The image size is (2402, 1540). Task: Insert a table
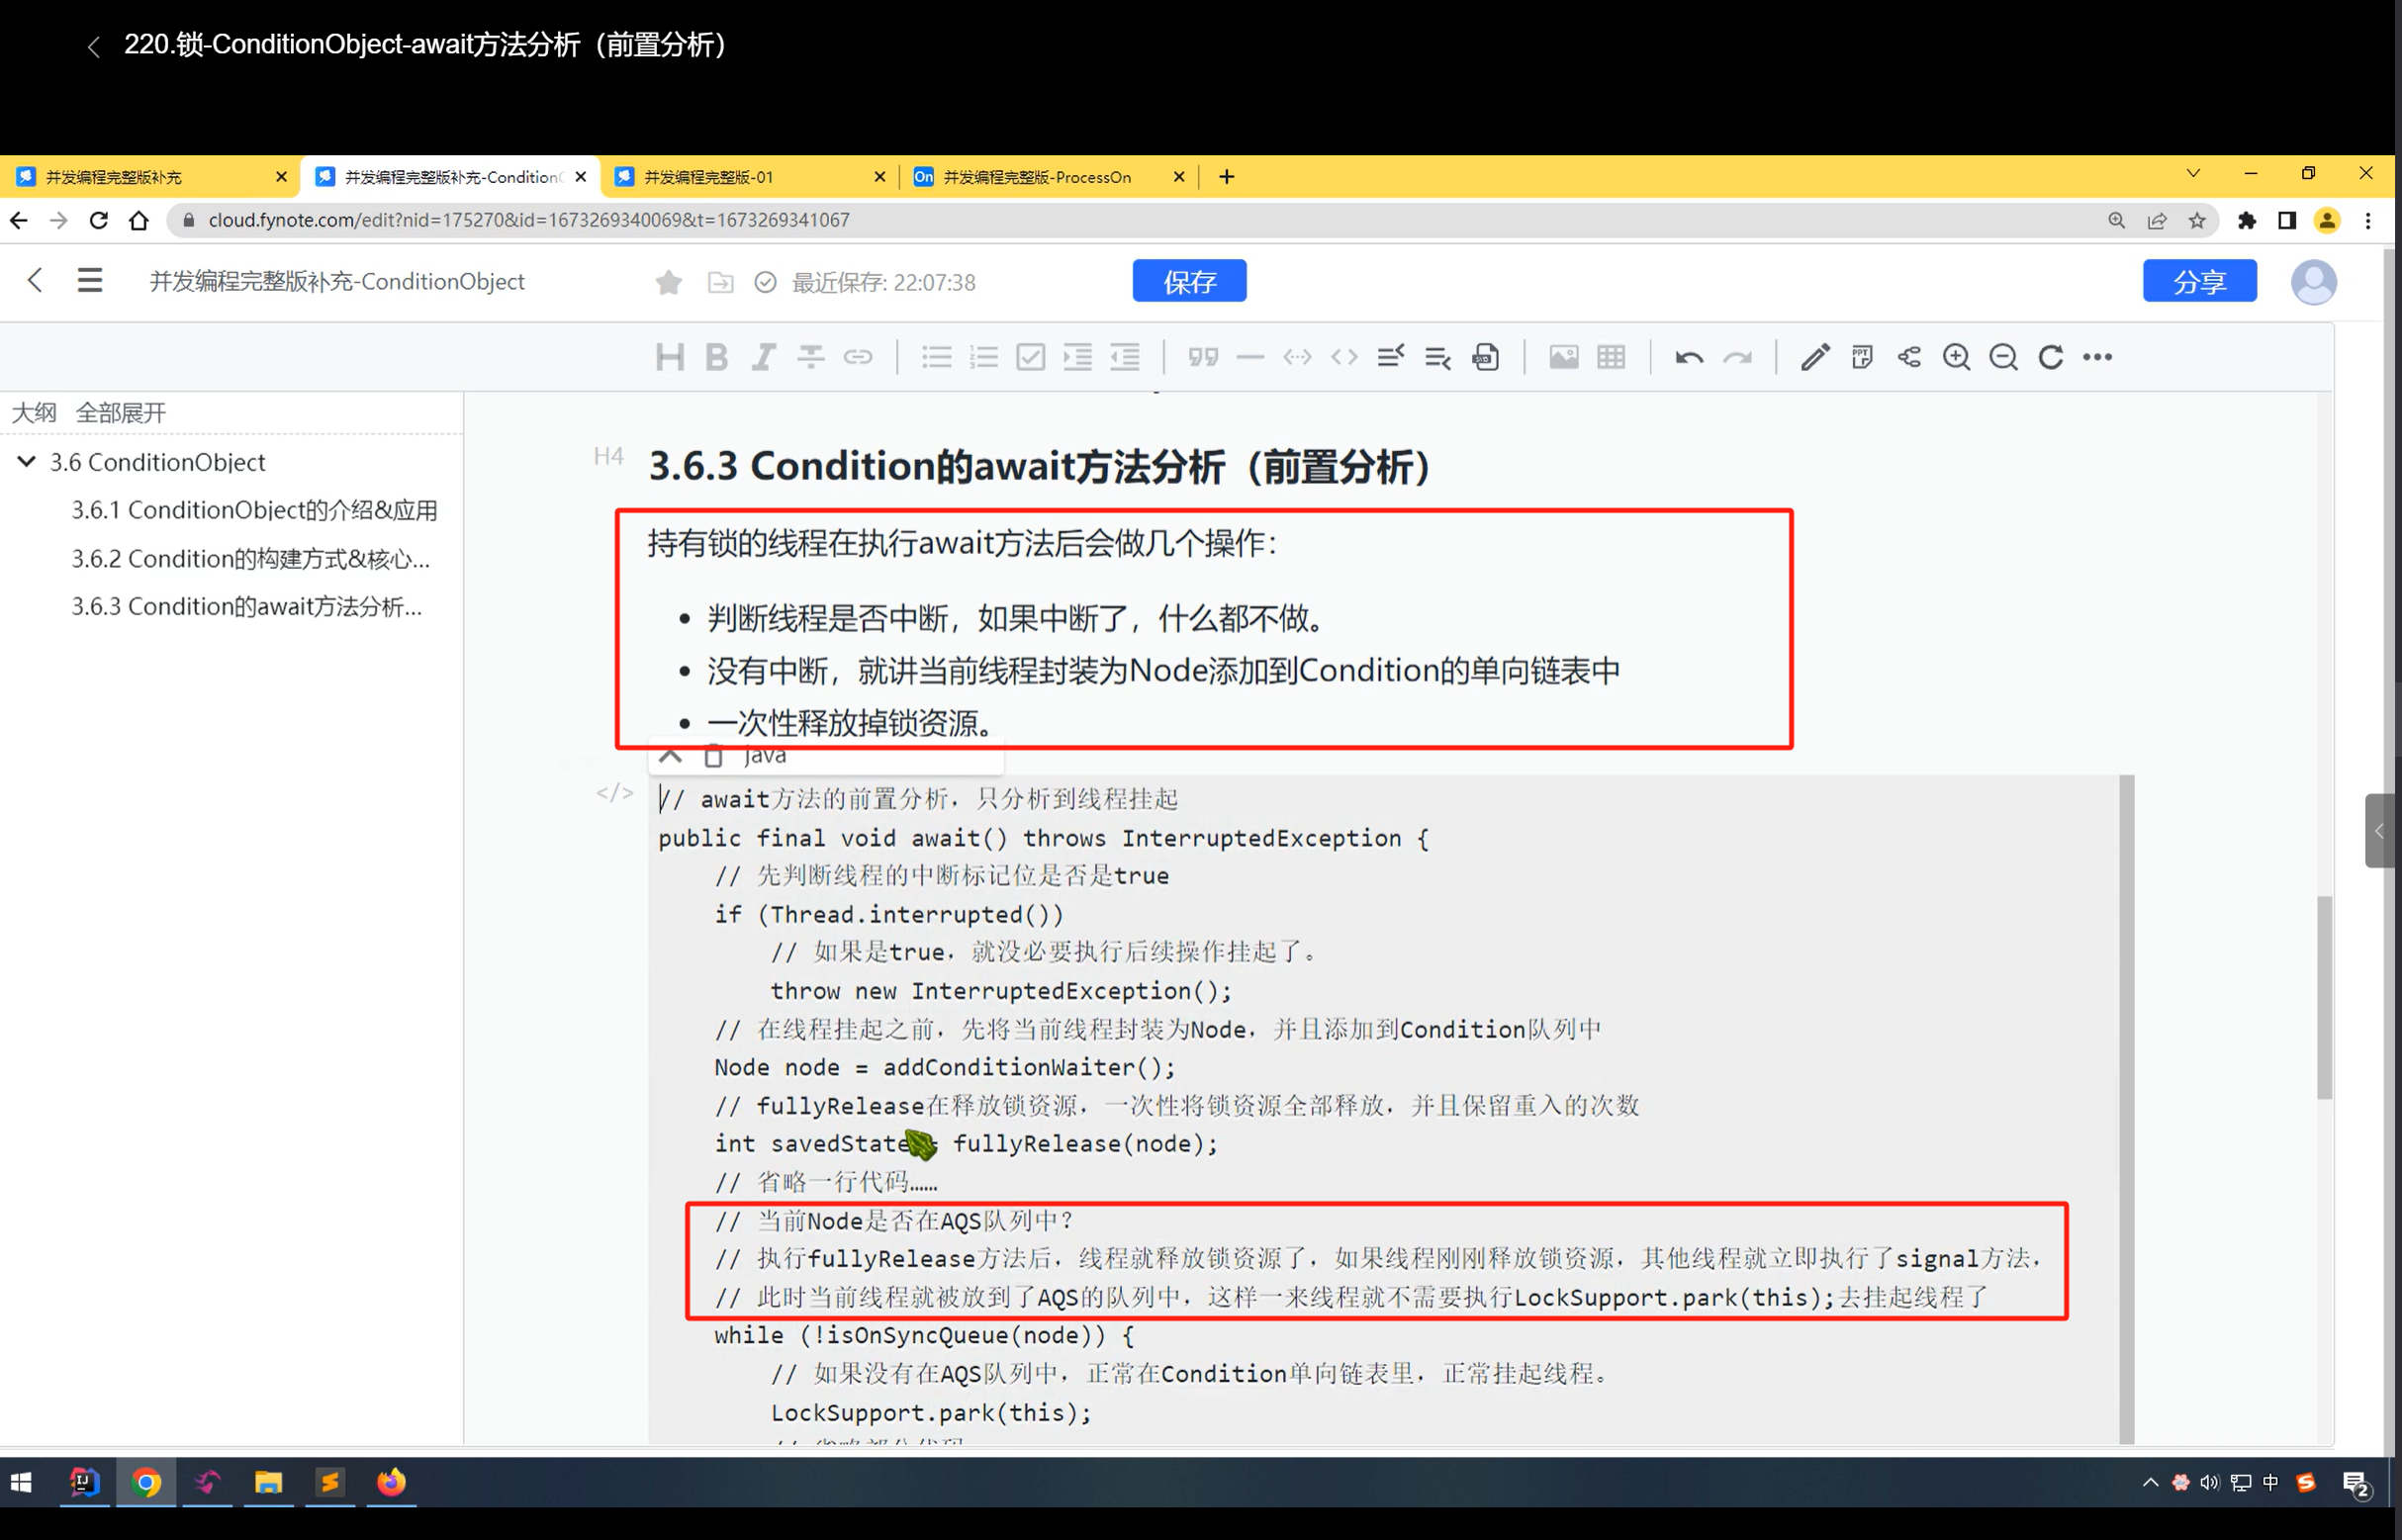(x=1609, y=357)
